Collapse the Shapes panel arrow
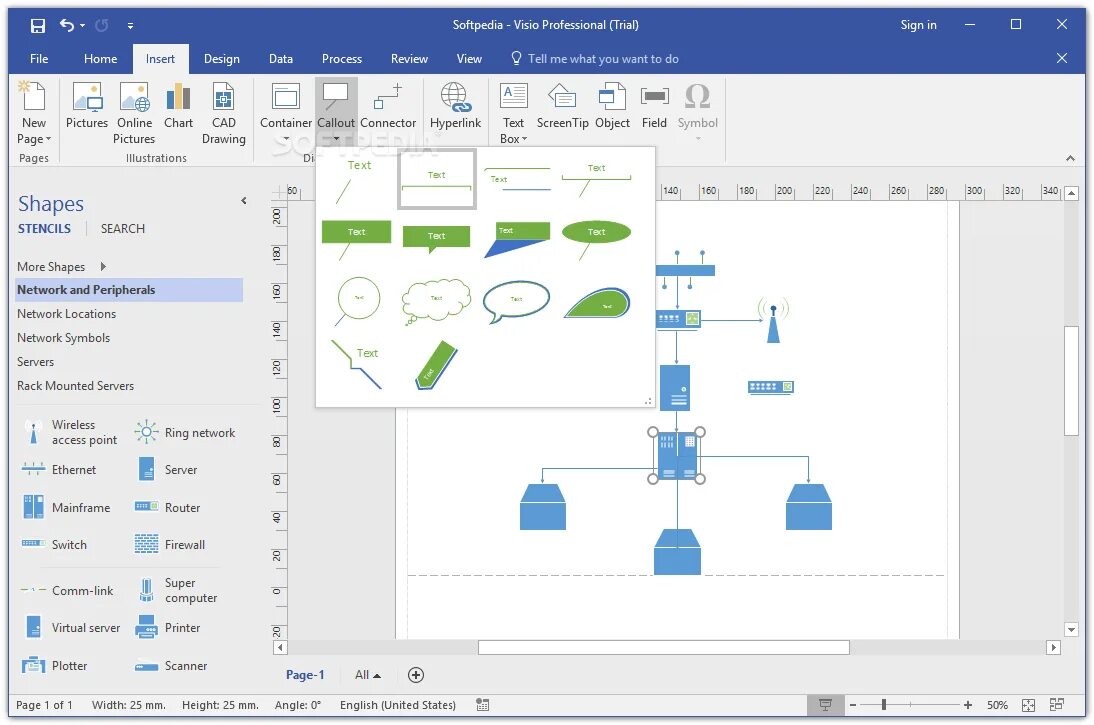1094x725 pixels. click(x=243, y=201)
